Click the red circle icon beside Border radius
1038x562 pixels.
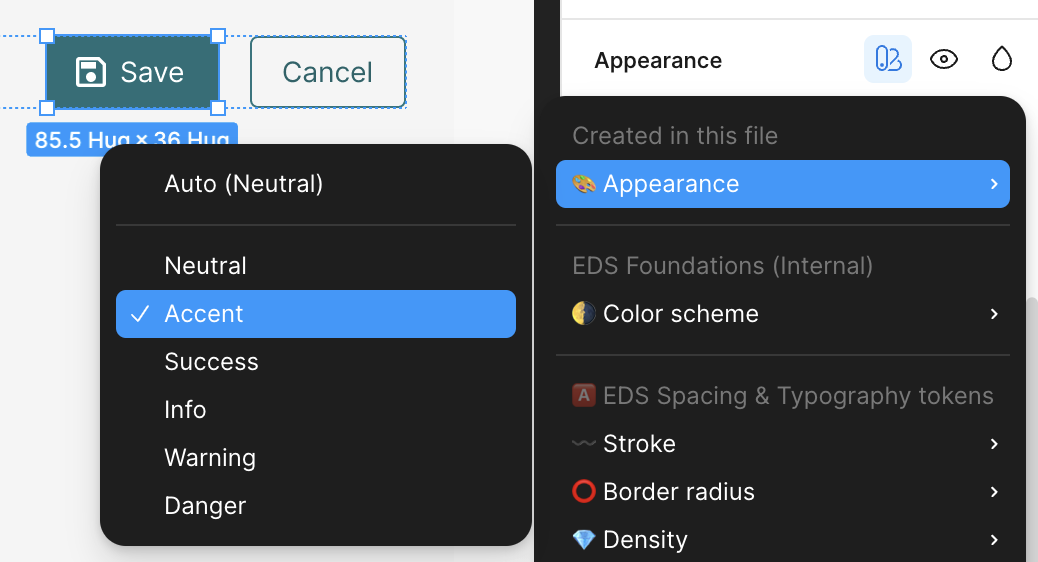pyautogui.click(x=583, y=492)
